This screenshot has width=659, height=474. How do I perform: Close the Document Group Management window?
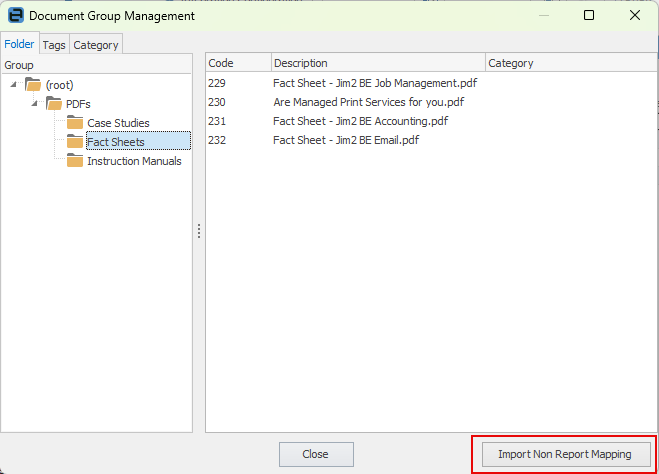pos(635,16)
